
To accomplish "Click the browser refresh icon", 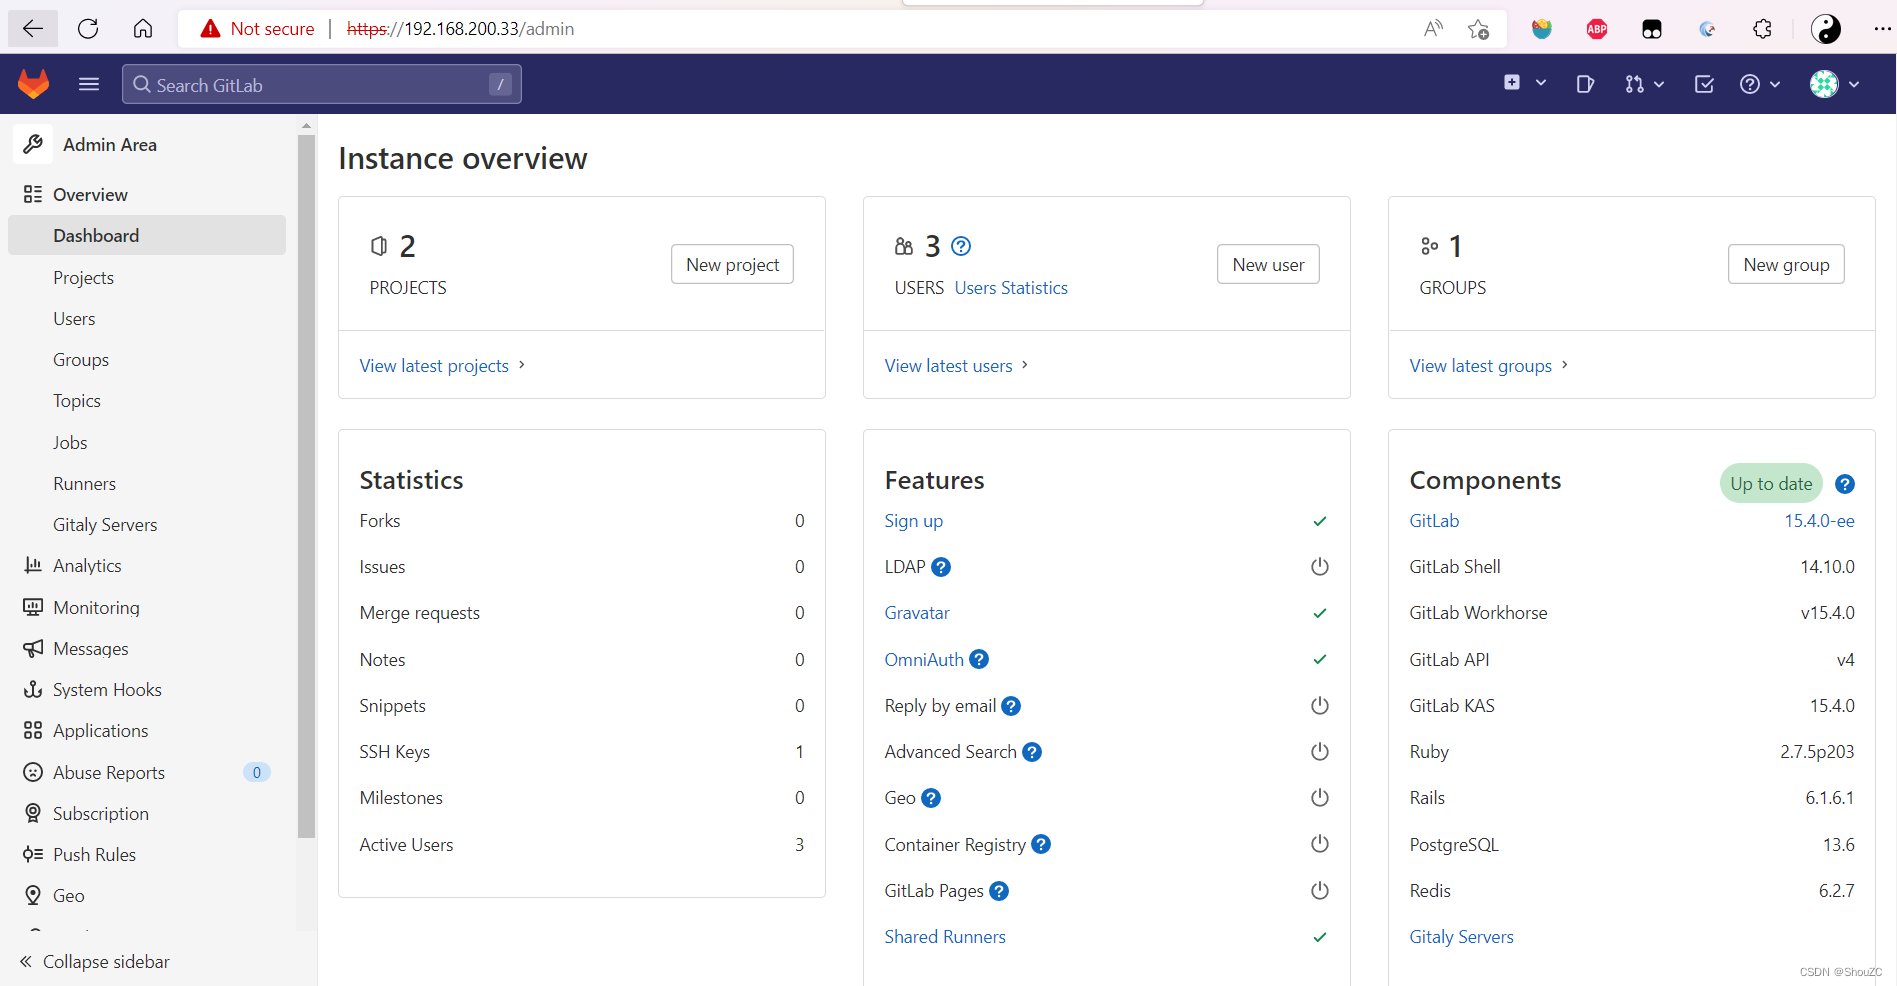I will 88,28.
